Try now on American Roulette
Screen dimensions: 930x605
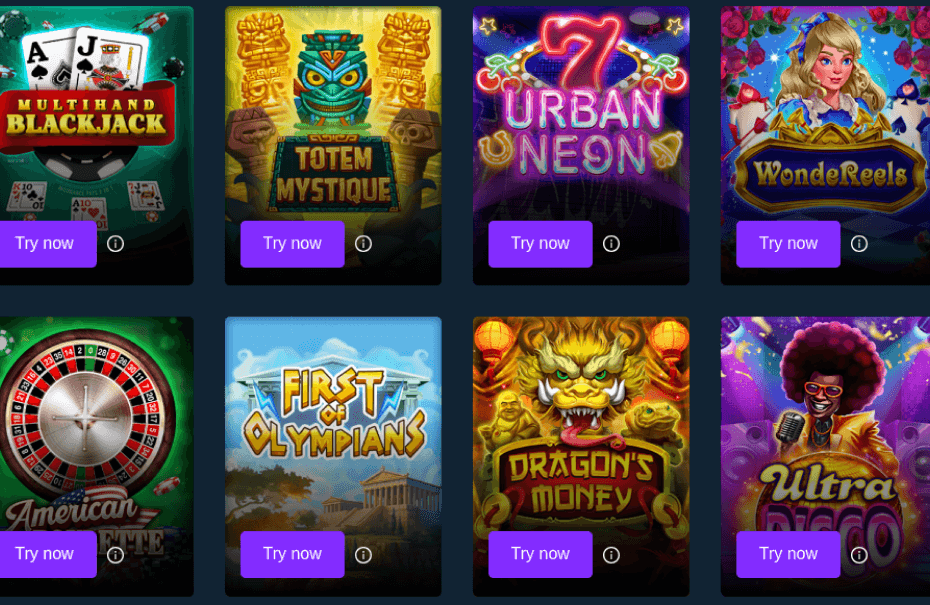click(47, 554)
